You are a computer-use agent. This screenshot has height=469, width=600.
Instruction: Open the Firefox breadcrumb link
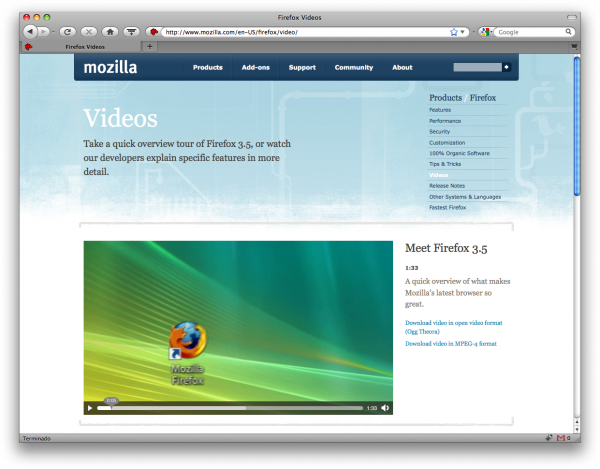(483, 98)
